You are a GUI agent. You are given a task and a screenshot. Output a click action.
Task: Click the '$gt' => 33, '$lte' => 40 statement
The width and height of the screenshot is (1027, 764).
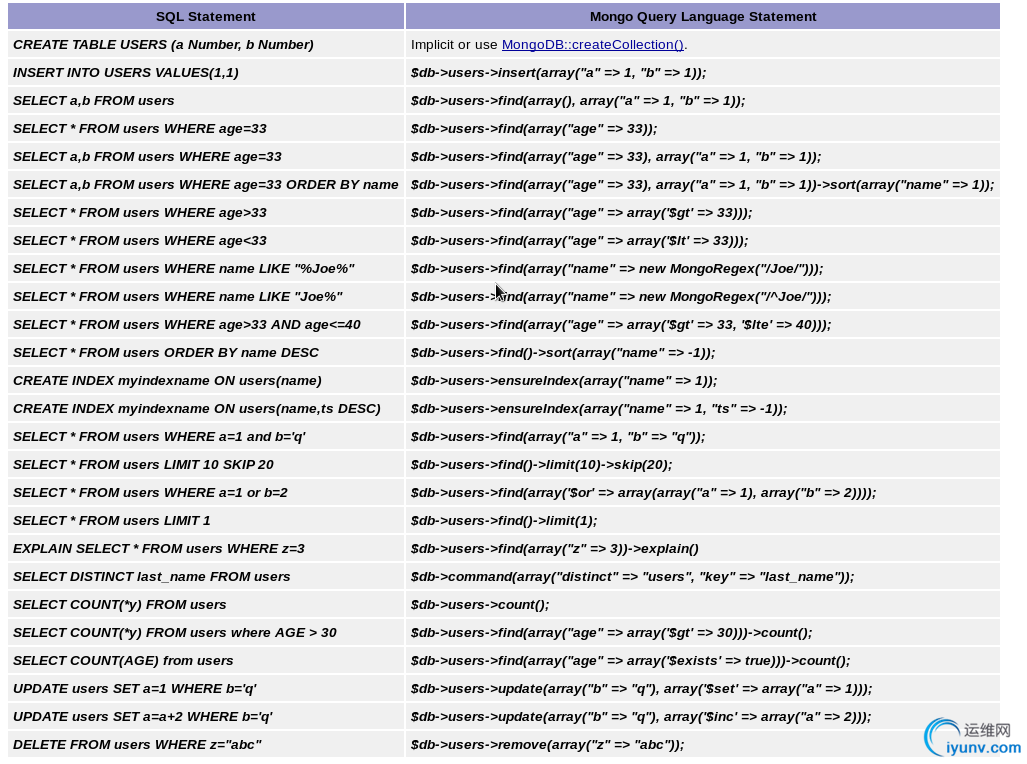703,325
